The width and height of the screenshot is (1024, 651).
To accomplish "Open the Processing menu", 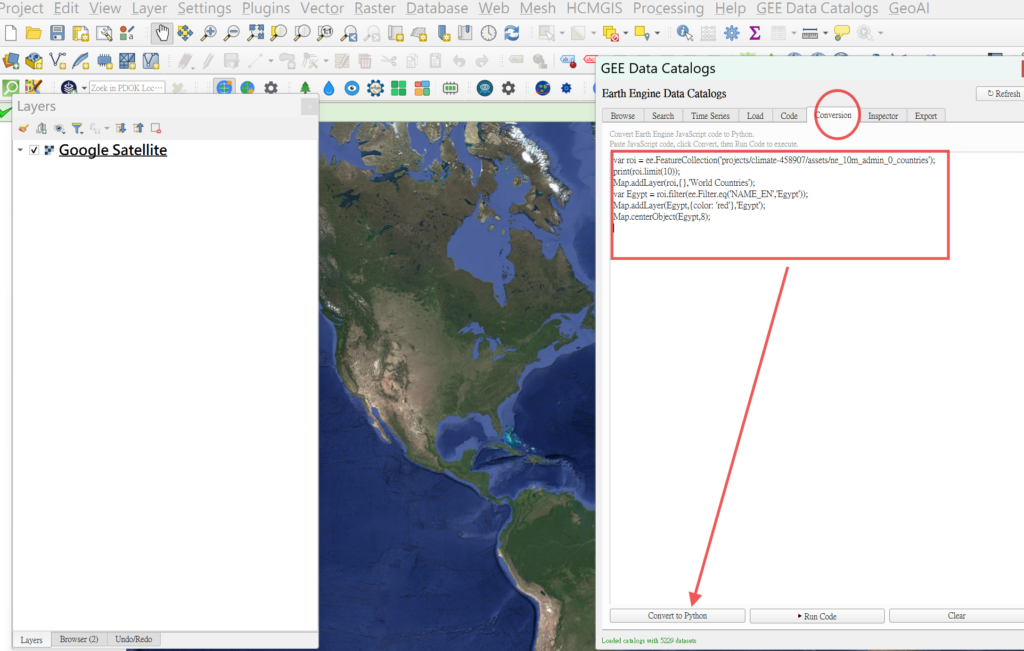I will 667,8.
